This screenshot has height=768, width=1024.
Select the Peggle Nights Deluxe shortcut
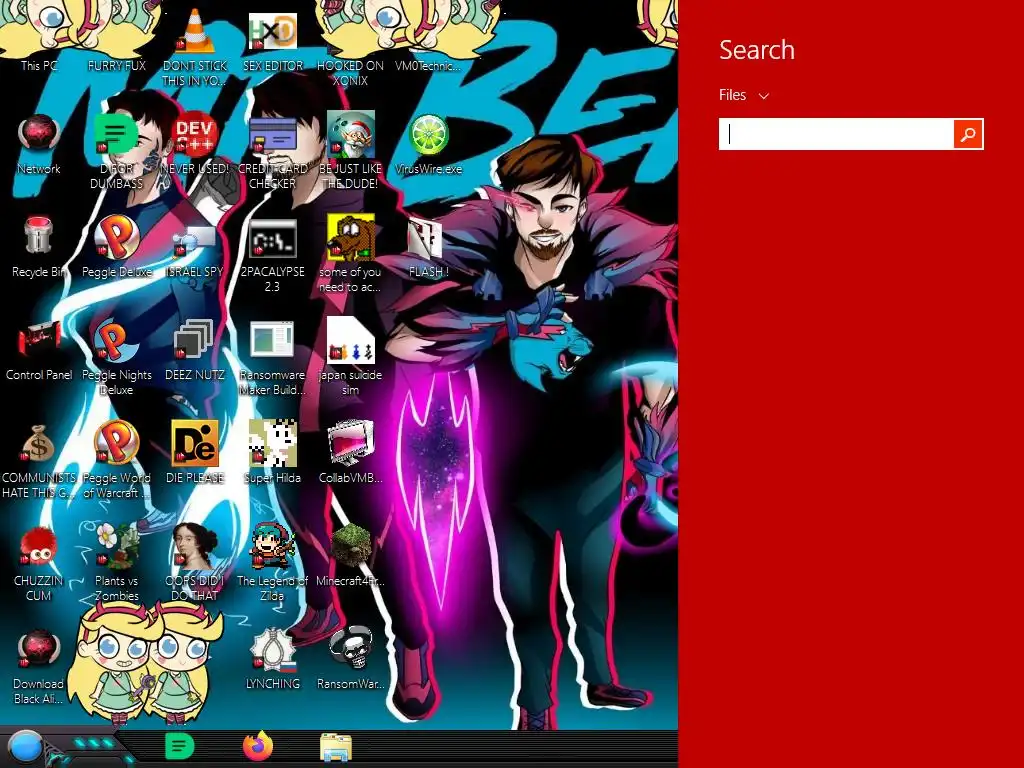tap(116, 357)
